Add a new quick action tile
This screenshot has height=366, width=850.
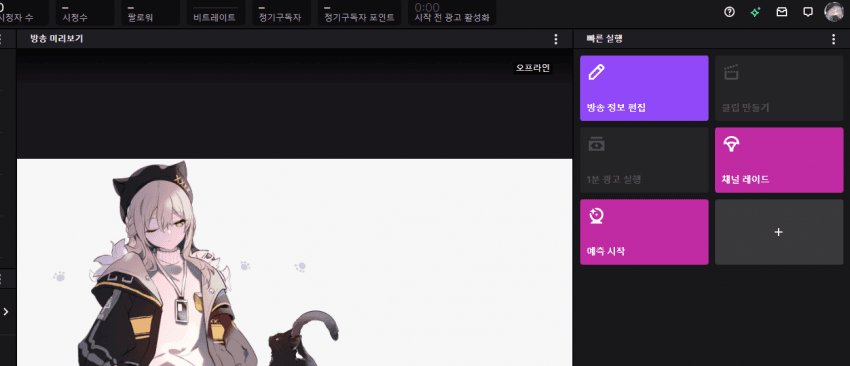coord(779,232)
